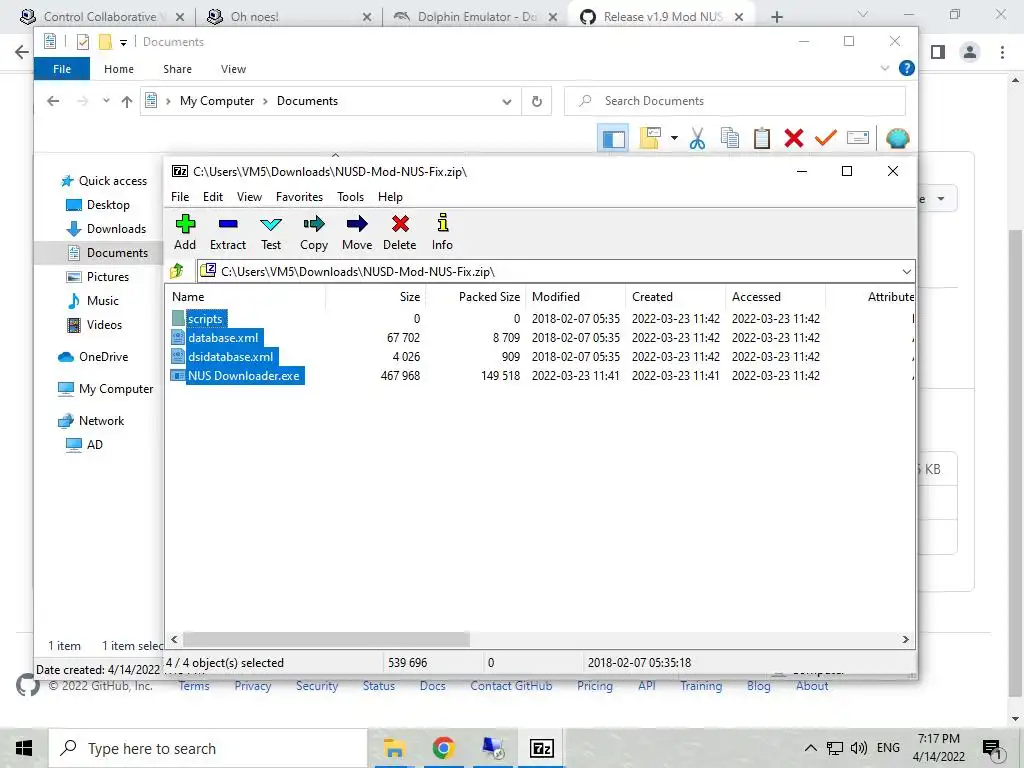Viewport: 1024px width, 768px height.
Task: Click the Copy pages icon in Explorer toolbar
Action: coord(729,138)
